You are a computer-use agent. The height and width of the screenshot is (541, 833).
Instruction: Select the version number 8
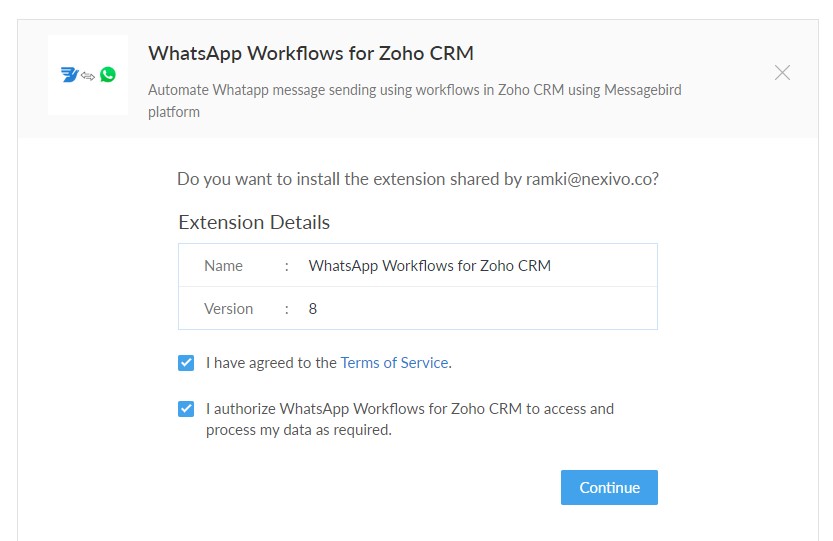(x=313, y=309)
